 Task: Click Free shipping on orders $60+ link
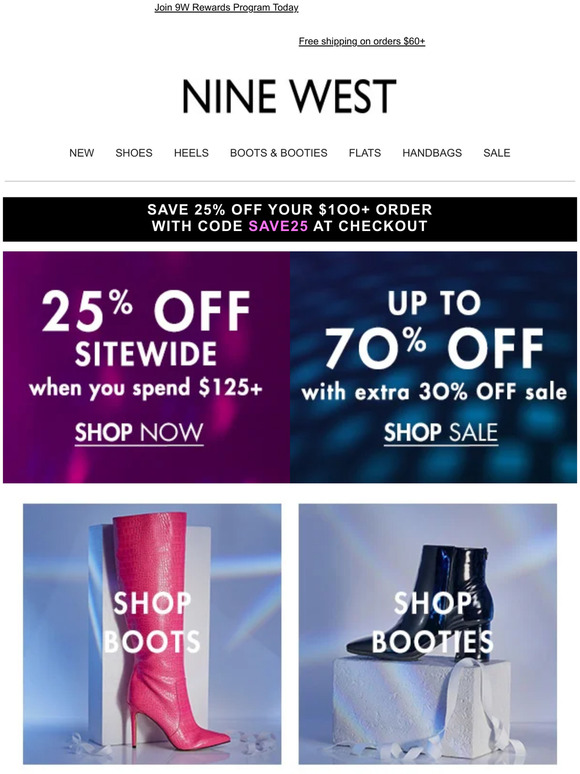pos(362,41)
